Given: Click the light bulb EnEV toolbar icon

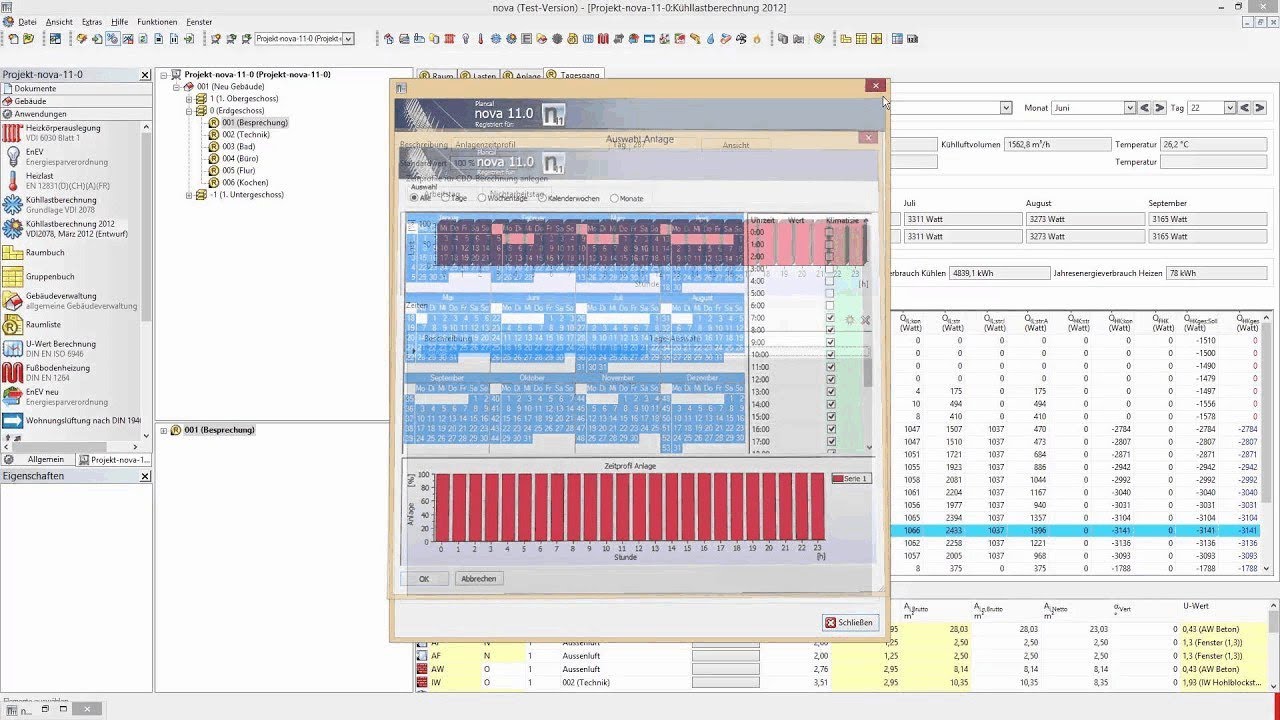Looking at the screenshot, I should coord(465,39).
